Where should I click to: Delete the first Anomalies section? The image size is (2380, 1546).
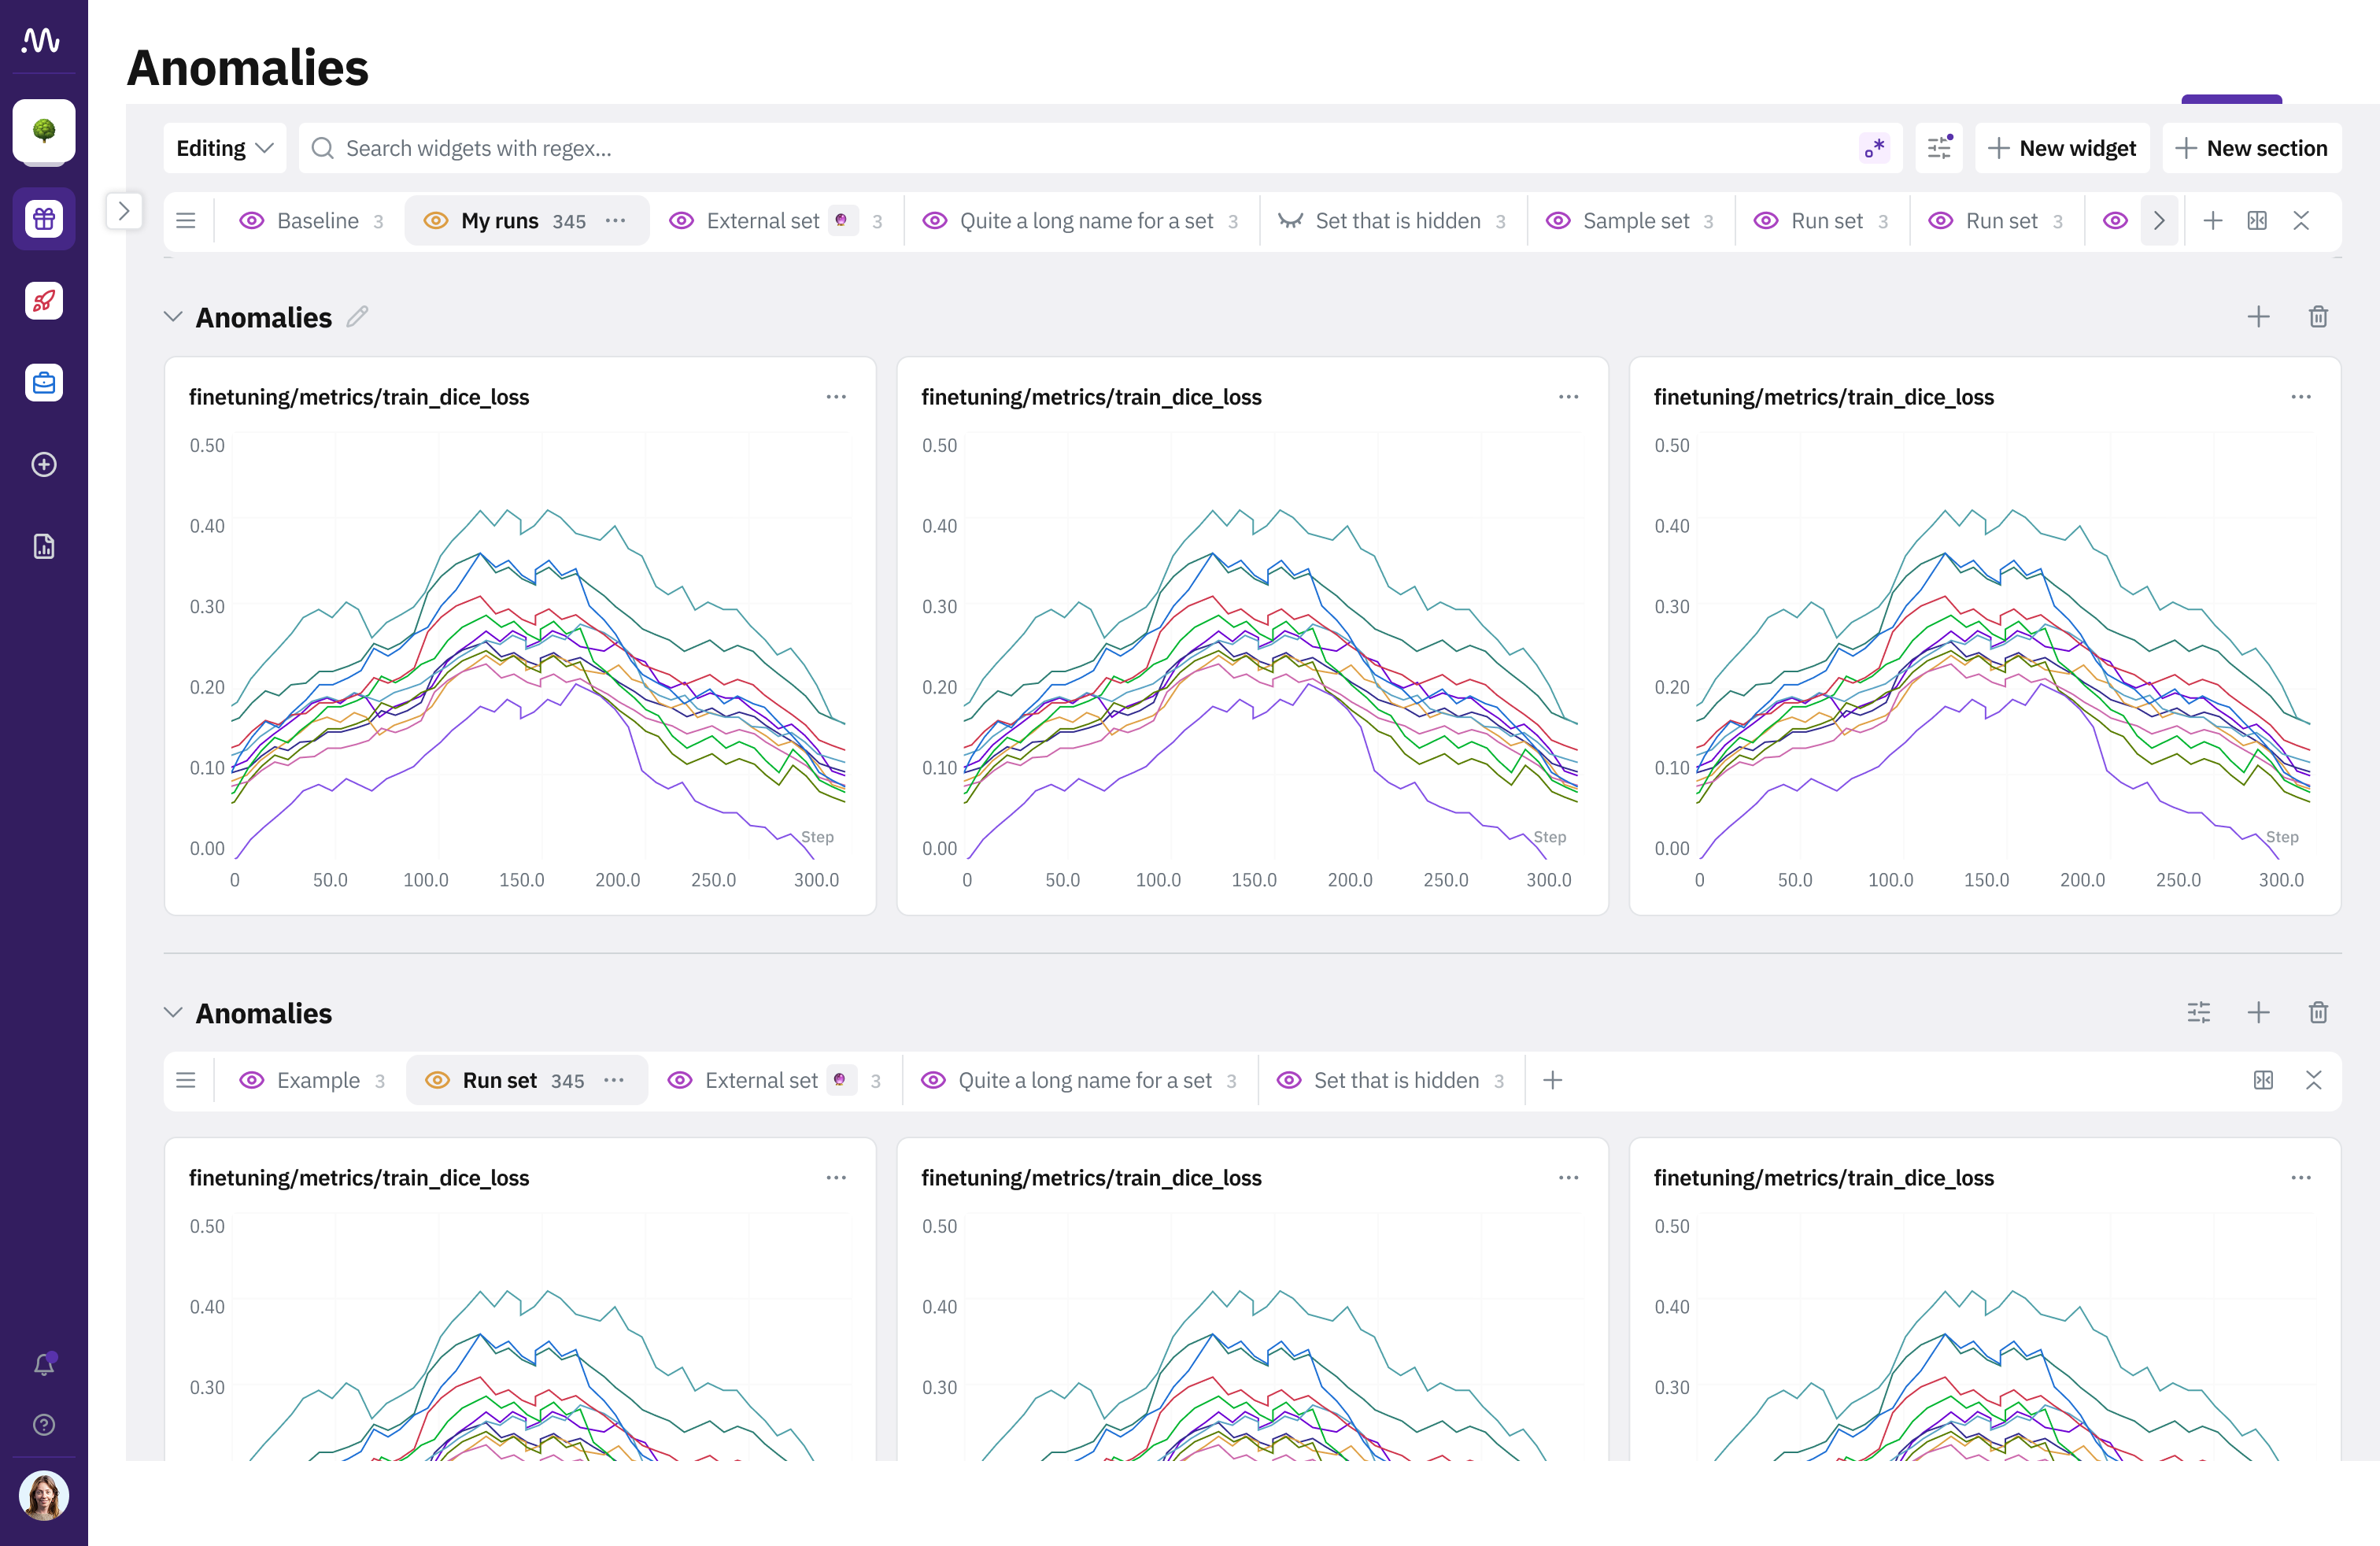click(2318, 317)
